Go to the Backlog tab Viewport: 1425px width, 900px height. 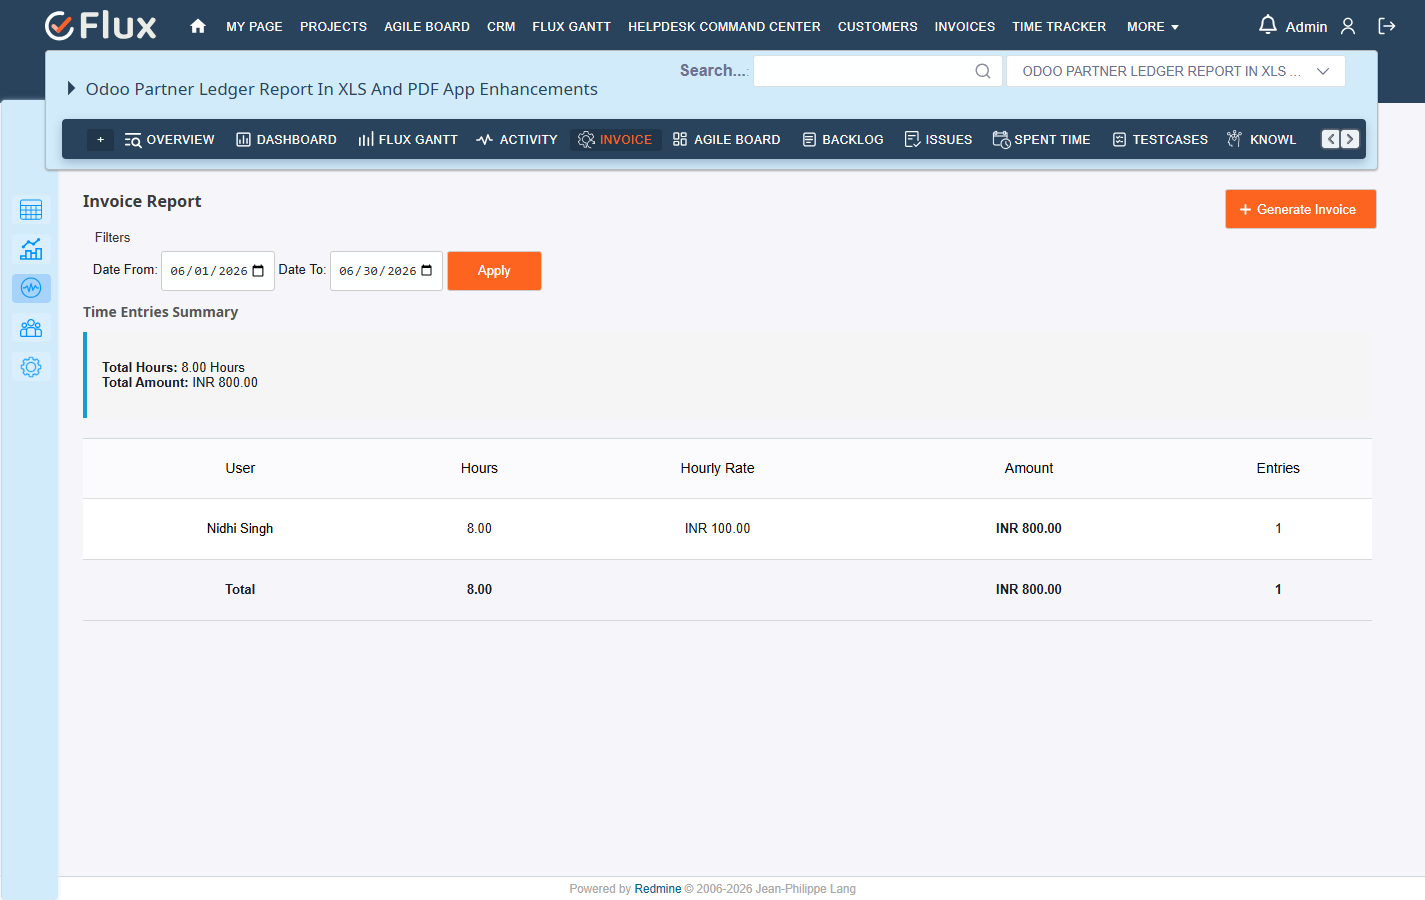click(x=842, y=140)
